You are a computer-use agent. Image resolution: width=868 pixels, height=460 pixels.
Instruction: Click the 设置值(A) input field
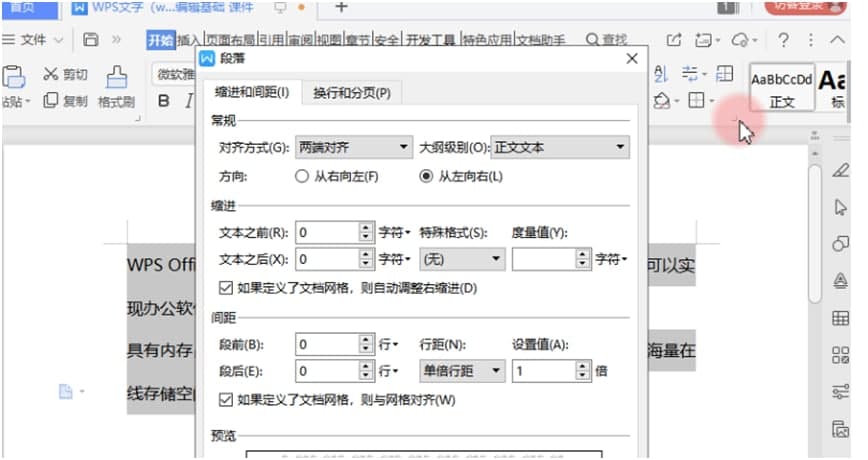tap(544, 371)
